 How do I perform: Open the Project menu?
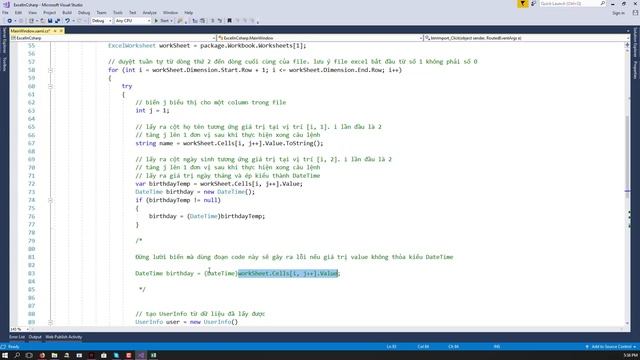(49, 13)
